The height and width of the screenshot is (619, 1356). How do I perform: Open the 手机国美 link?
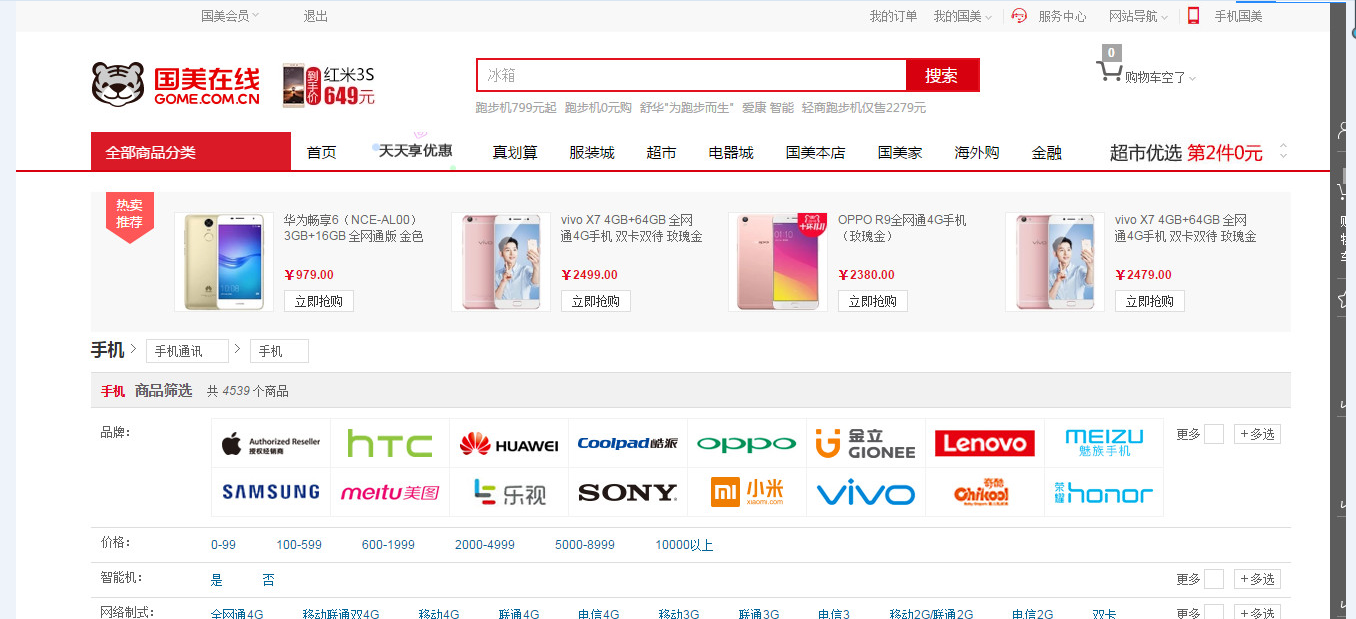pyautogui.click(x=1238, y=16)
